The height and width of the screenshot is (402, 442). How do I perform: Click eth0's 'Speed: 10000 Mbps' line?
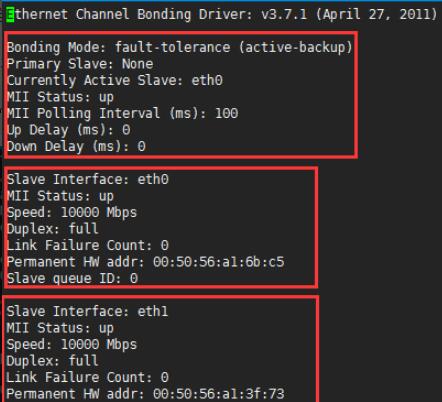coord(72,212)
